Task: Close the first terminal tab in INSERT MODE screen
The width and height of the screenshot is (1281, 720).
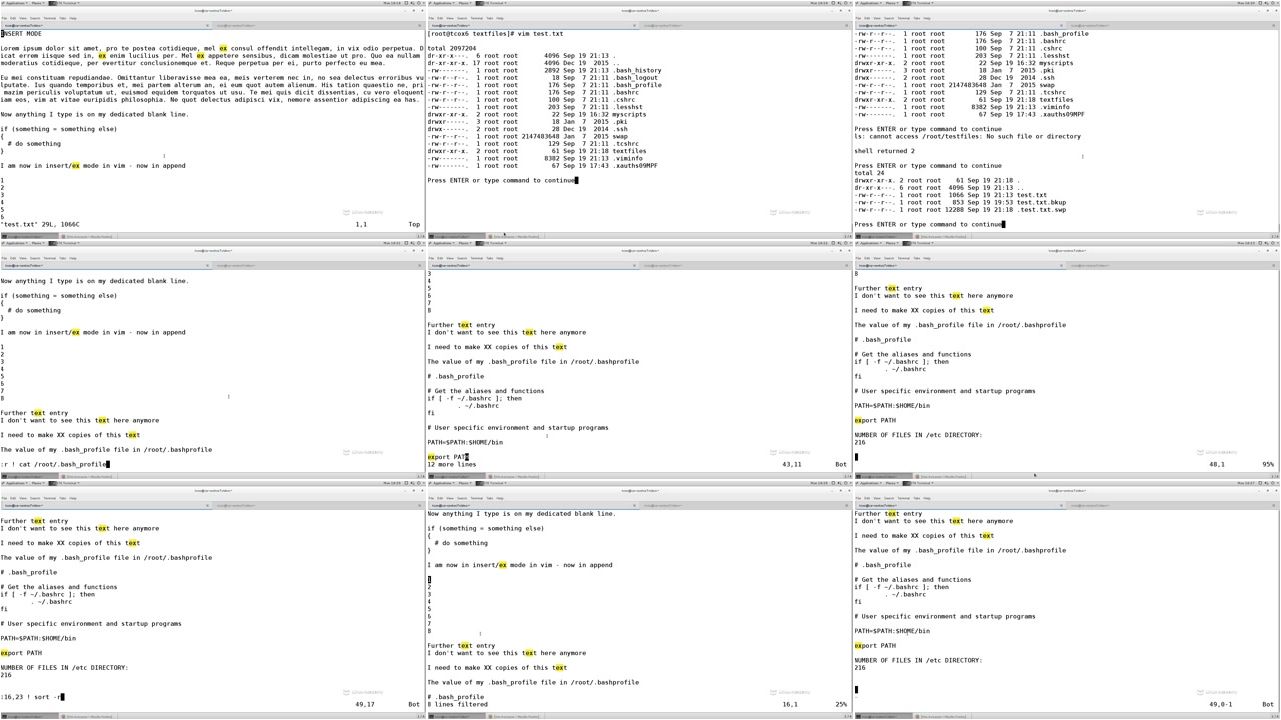Action: [x=209, y=25]
